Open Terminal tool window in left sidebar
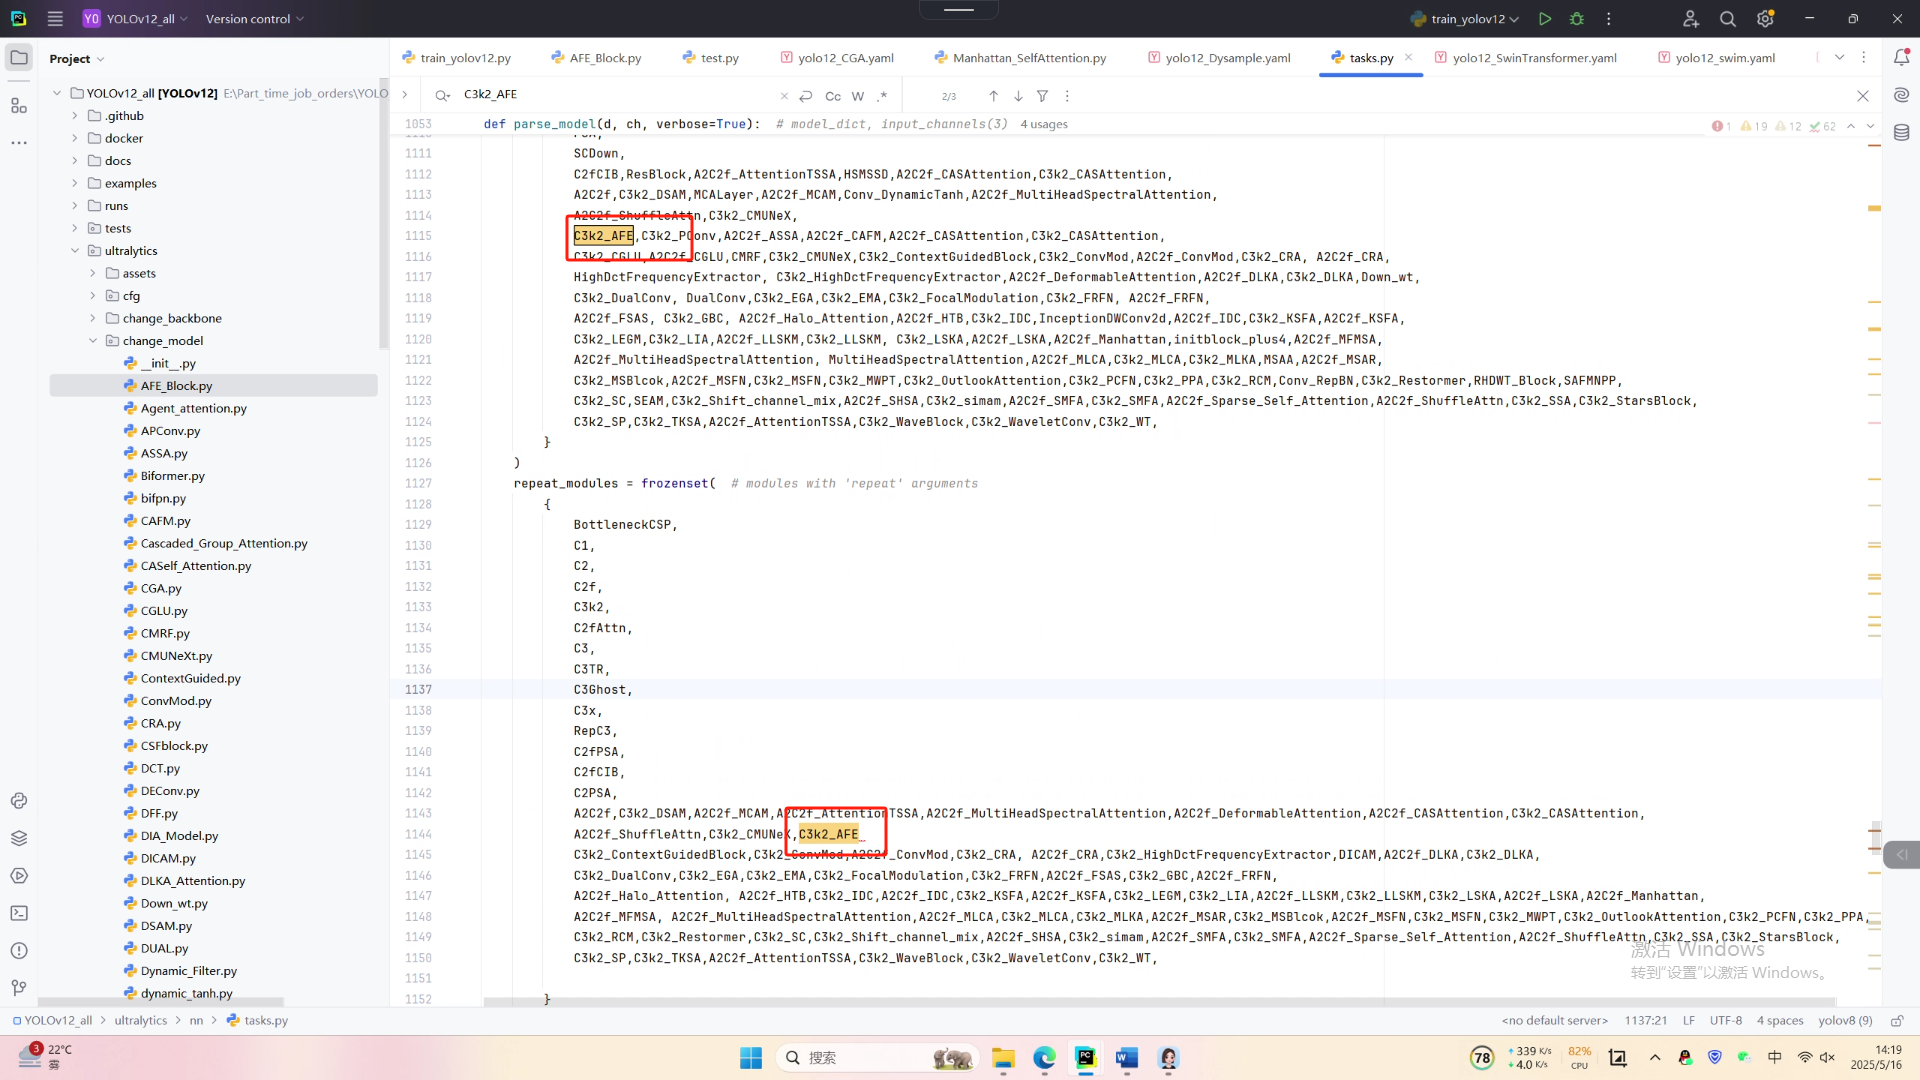The width and height of the screenshot is (1920, 1080). click(18, 913)
